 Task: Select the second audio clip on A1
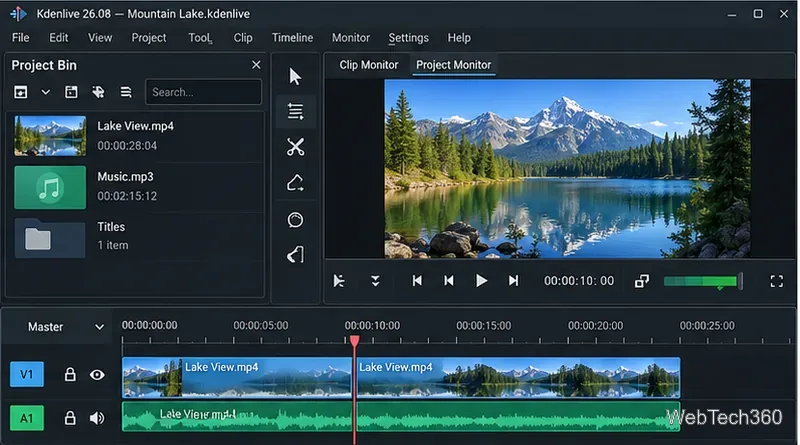coord(518,417)
